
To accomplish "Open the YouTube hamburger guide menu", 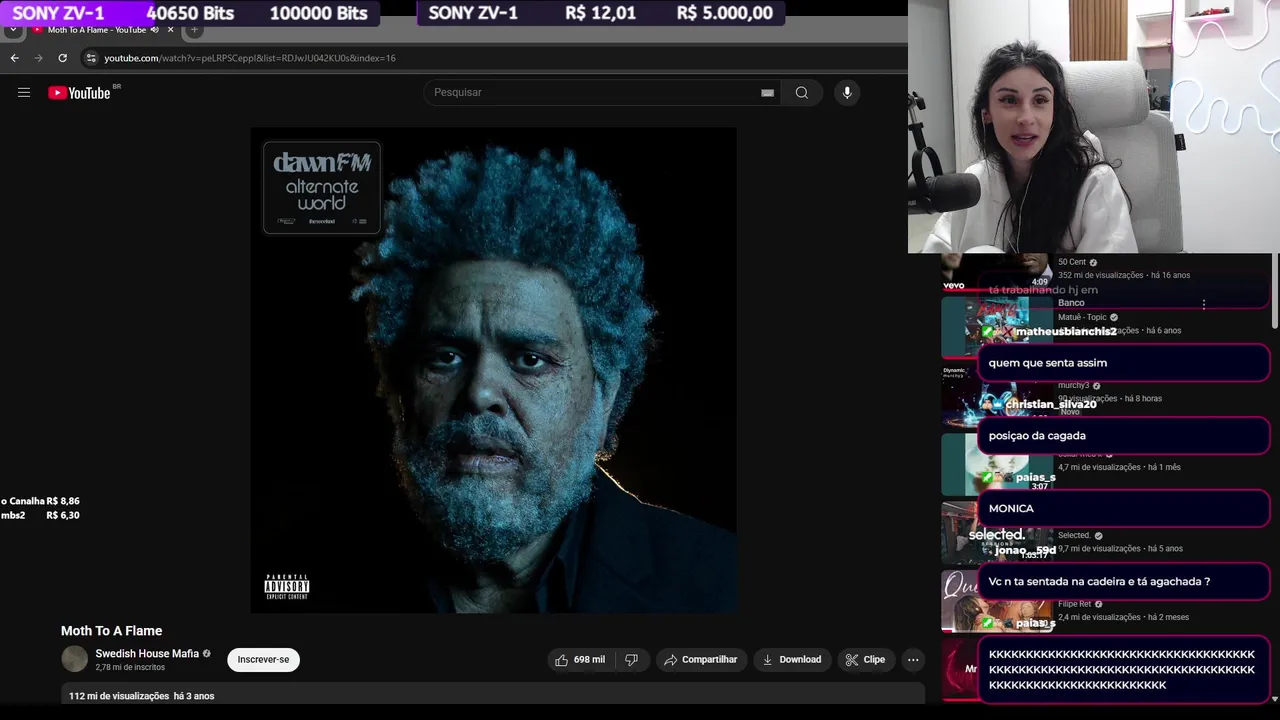I will (x=24, y=93).
